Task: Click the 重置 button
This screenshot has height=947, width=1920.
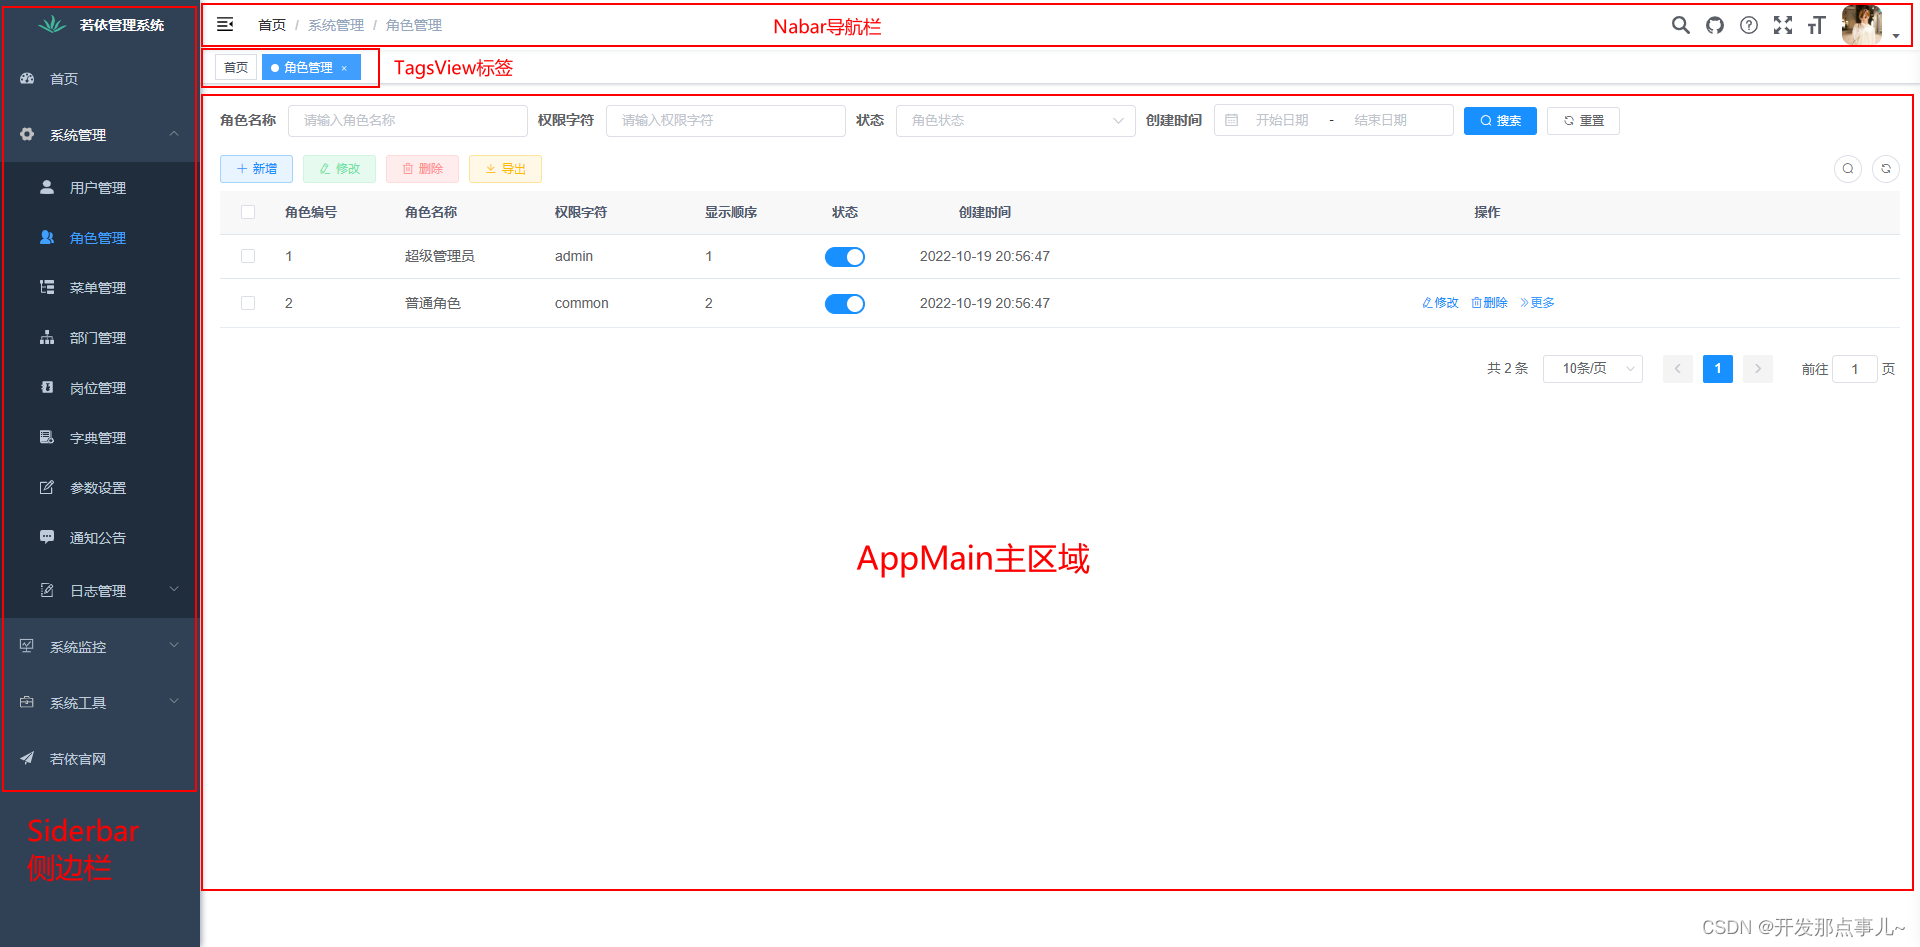Action: [x=1583, y=121]
